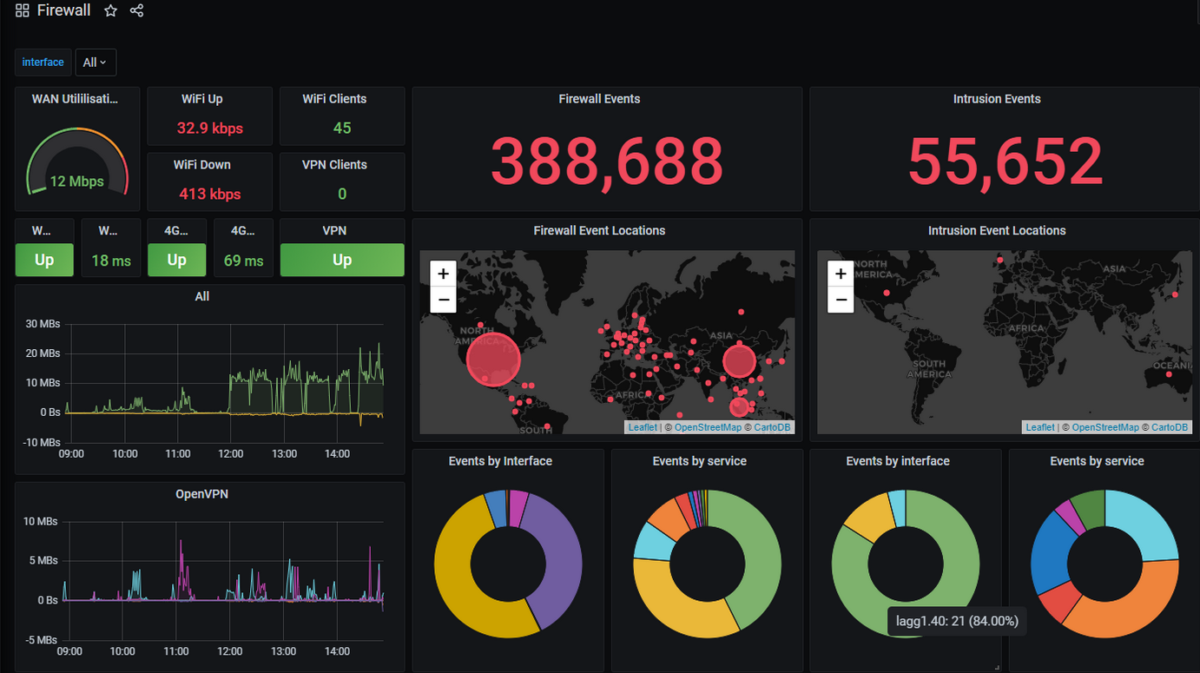Star the Firewall dashboard as favorite
Viewport: 1200px width, 673px height.
111,11
